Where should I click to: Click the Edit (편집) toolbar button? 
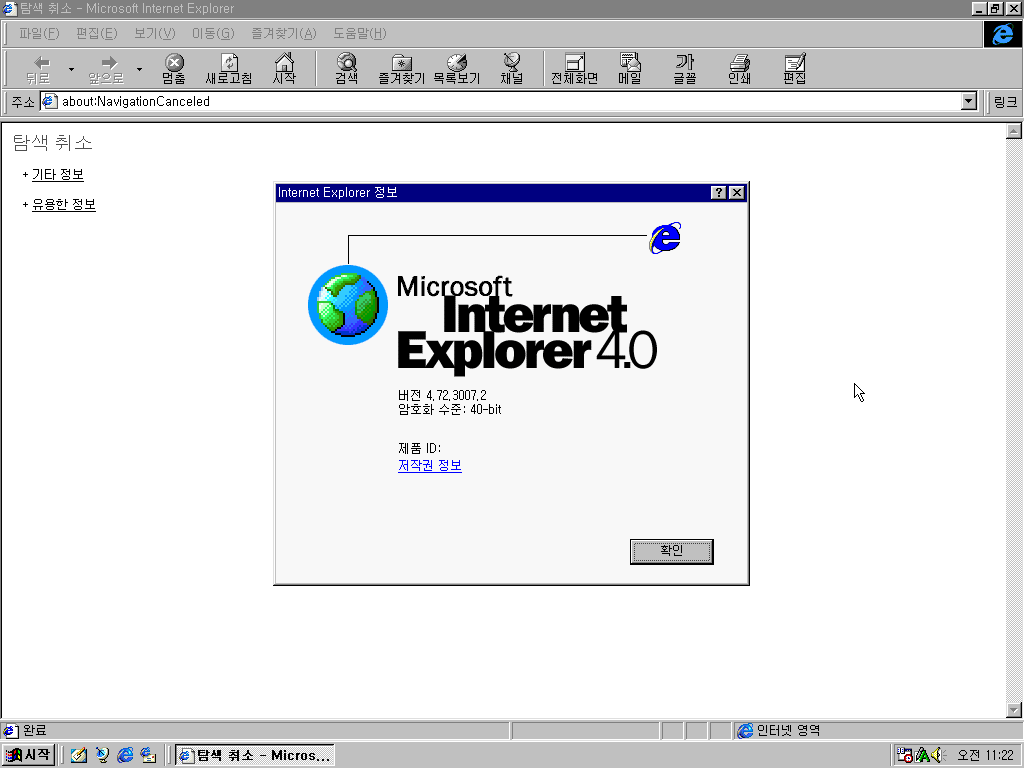point(795,69)
